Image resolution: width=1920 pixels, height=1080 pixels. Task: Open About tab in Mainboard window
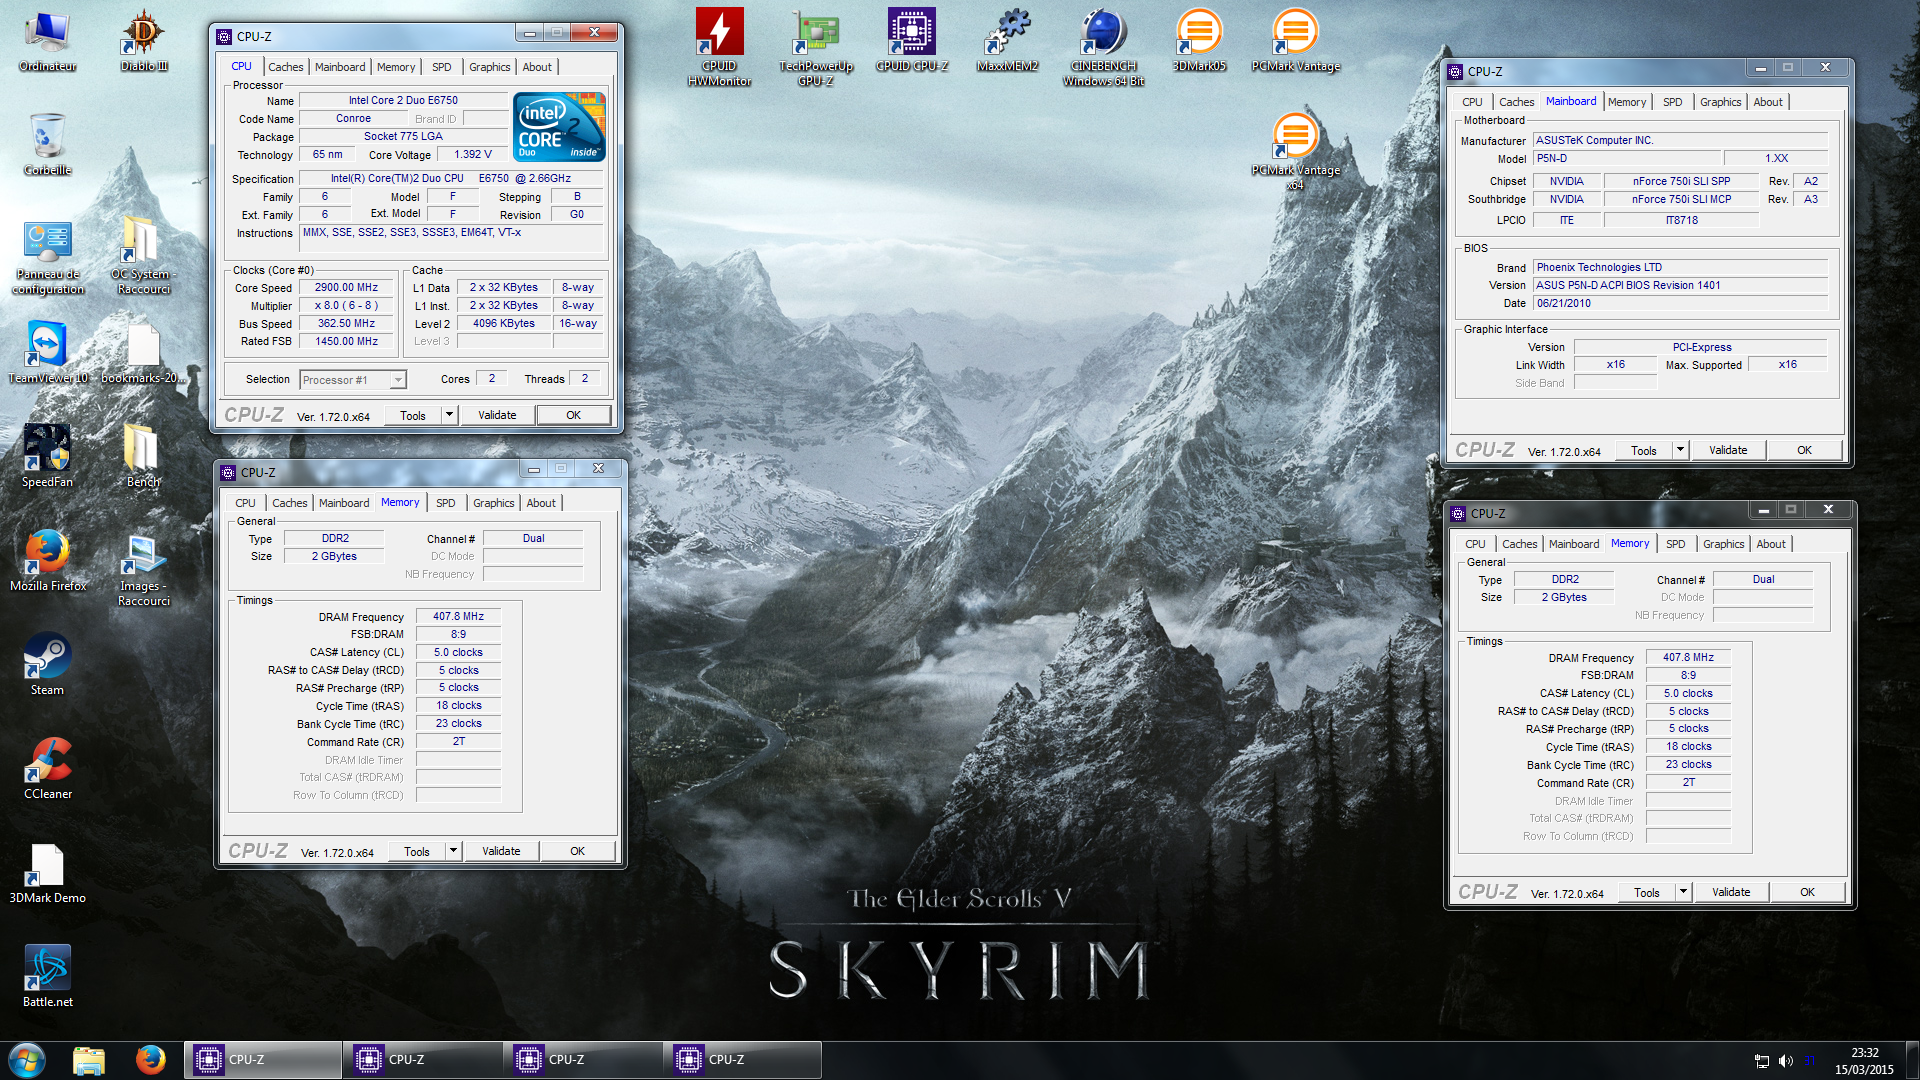[1768, 102]
